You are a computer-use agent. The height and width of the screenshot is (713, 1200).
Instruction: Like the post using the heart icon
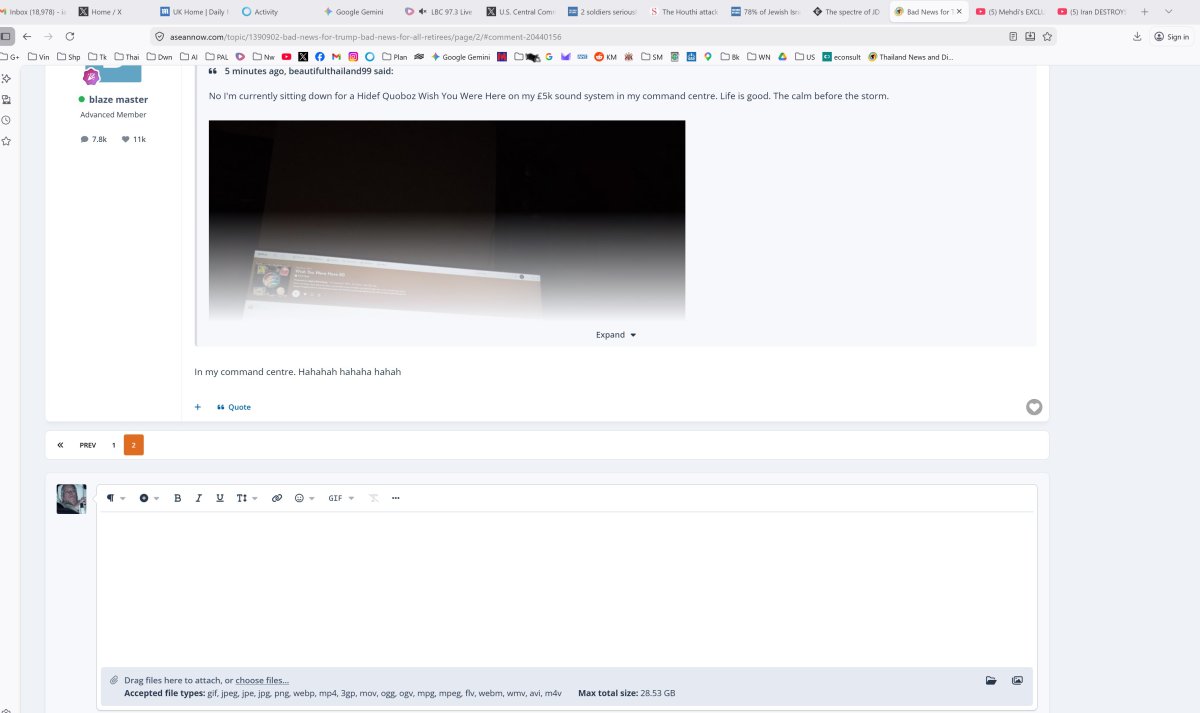click(1034, 407)
